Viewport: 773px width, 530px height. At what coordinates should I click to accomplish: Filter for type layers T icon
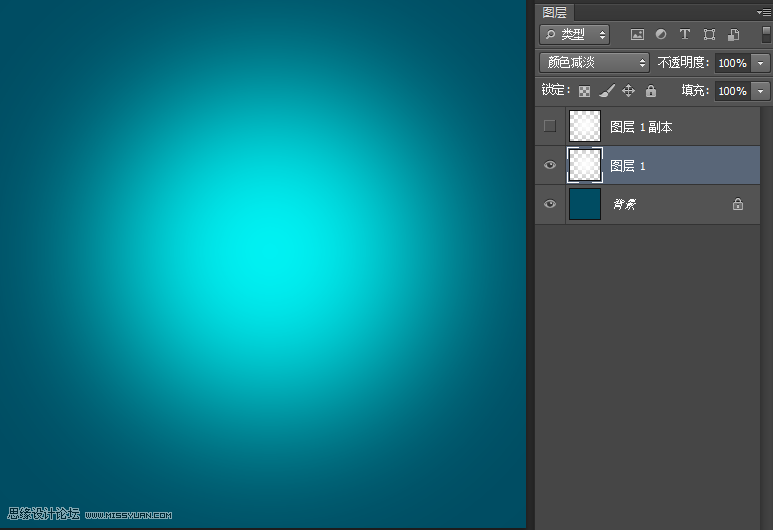click(684, 35)
